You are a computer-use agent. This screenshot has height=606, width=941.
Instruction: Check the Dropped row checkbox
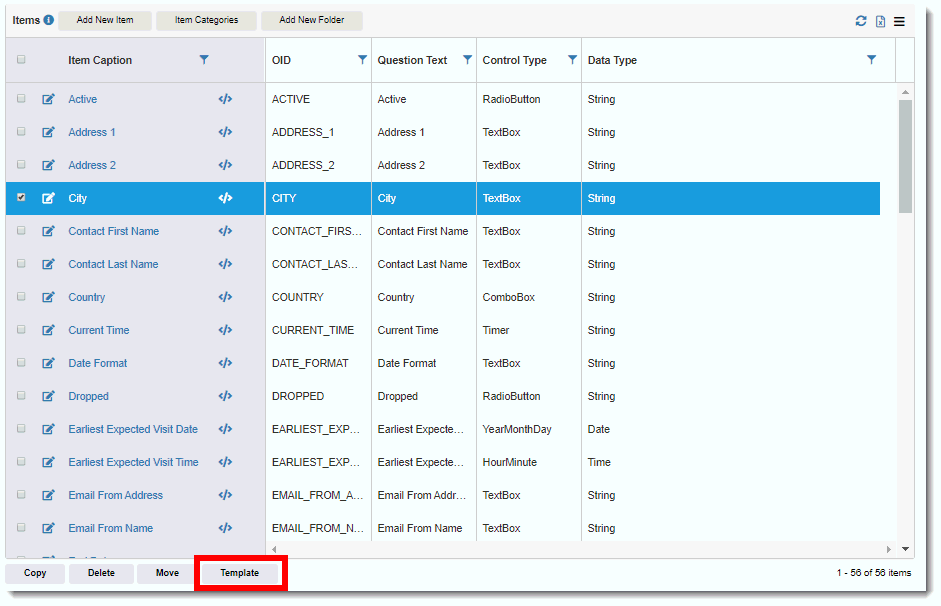(21, 395)
